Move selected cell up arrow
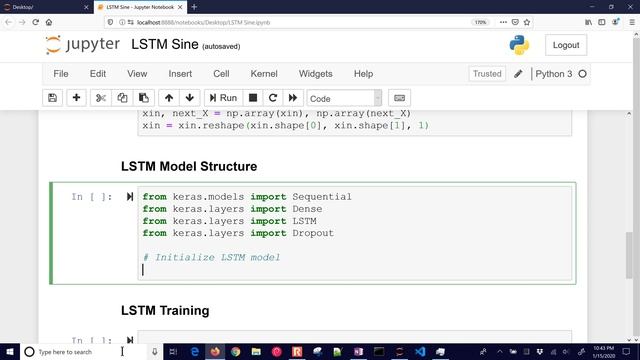Screen dimensions: 640x360 pos(169,98)
